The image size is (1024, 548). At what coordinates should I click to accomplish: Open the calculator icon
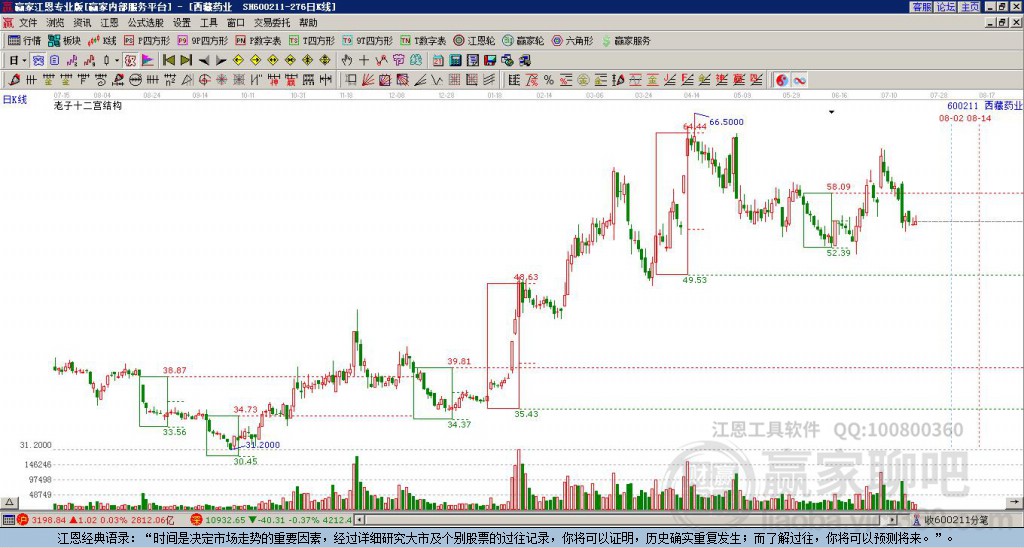click(455, 61)
